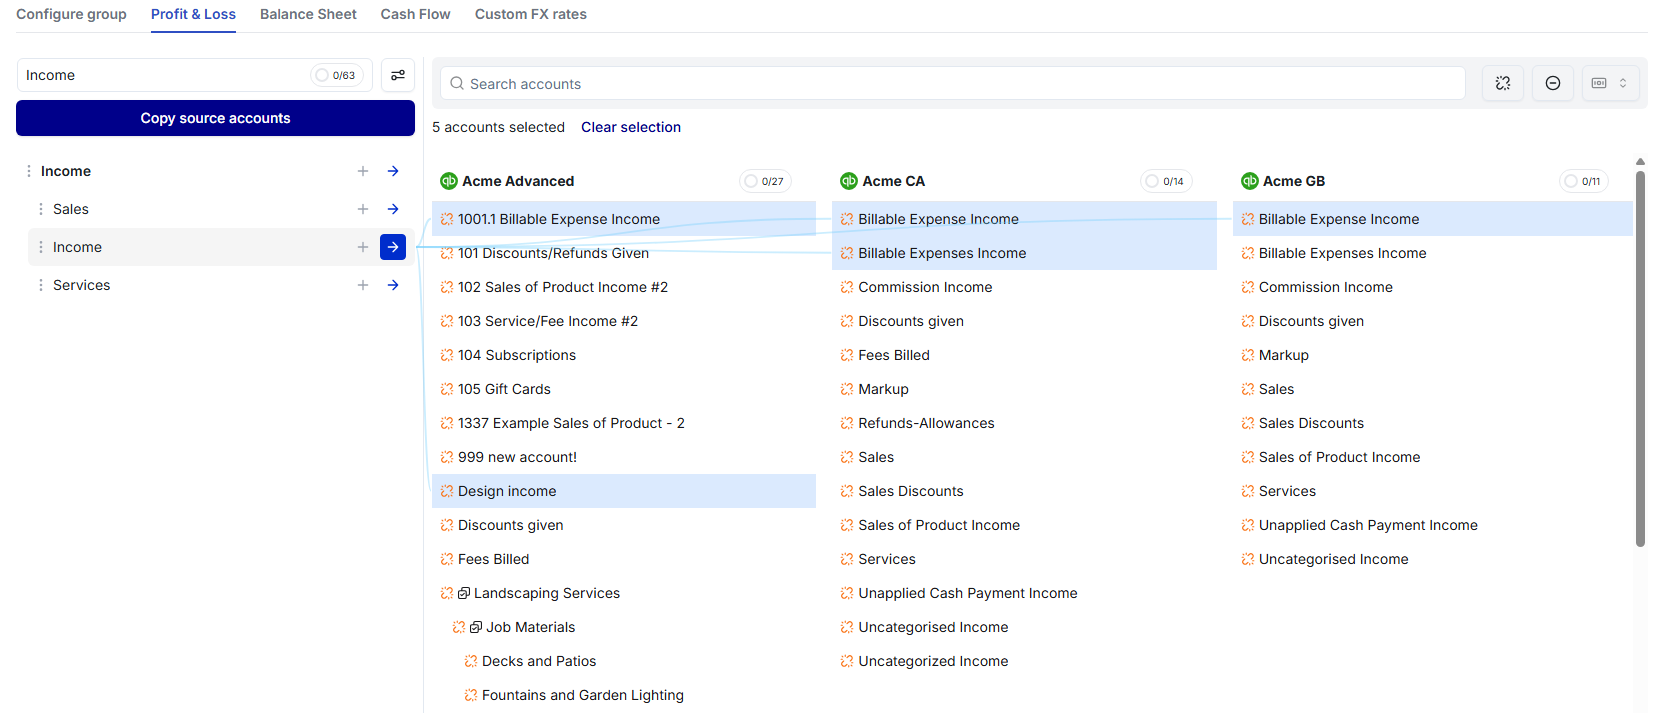Screen dimensions: 1661x713
Task: Deselect the Design income account
Action: click(x=624, y=491)
